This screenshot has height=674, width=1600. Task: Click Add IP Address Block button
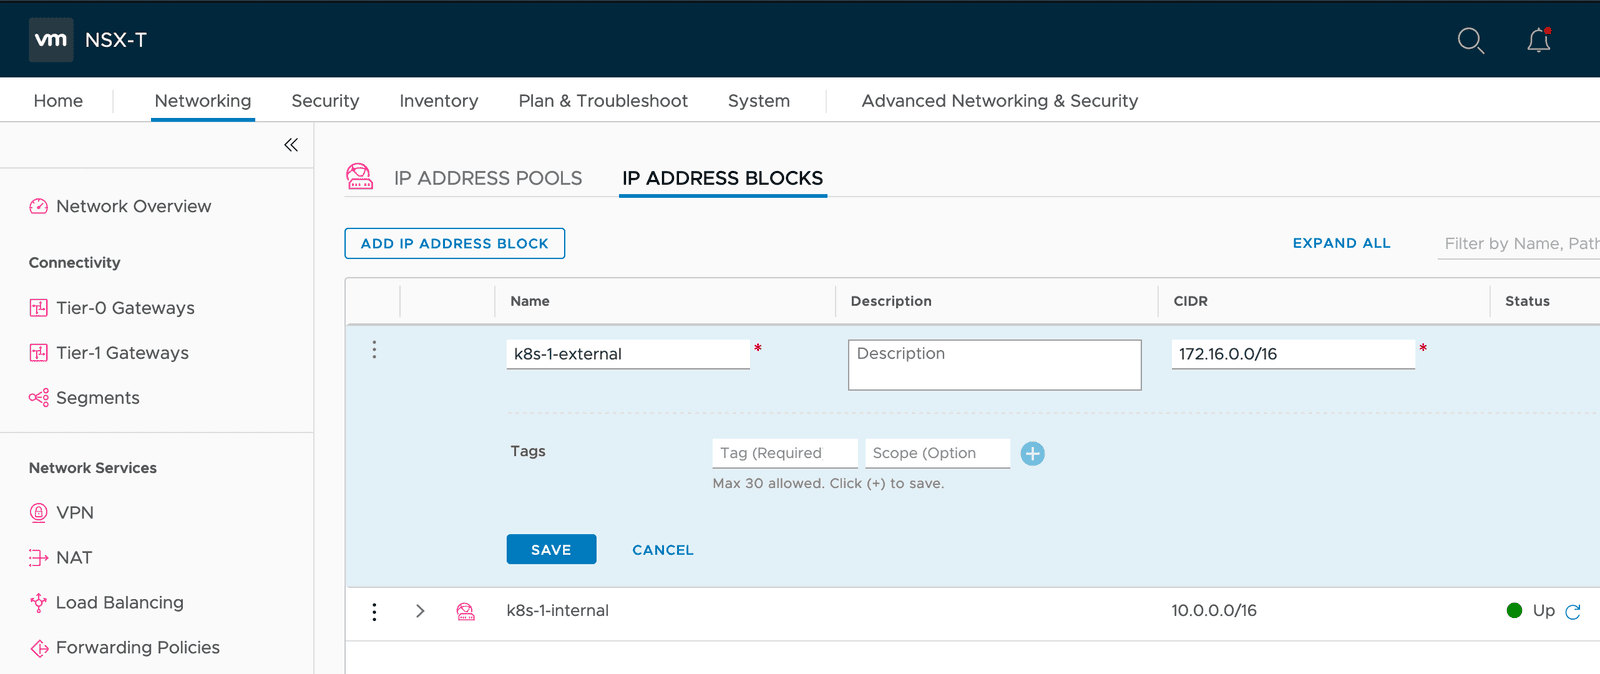455,243
